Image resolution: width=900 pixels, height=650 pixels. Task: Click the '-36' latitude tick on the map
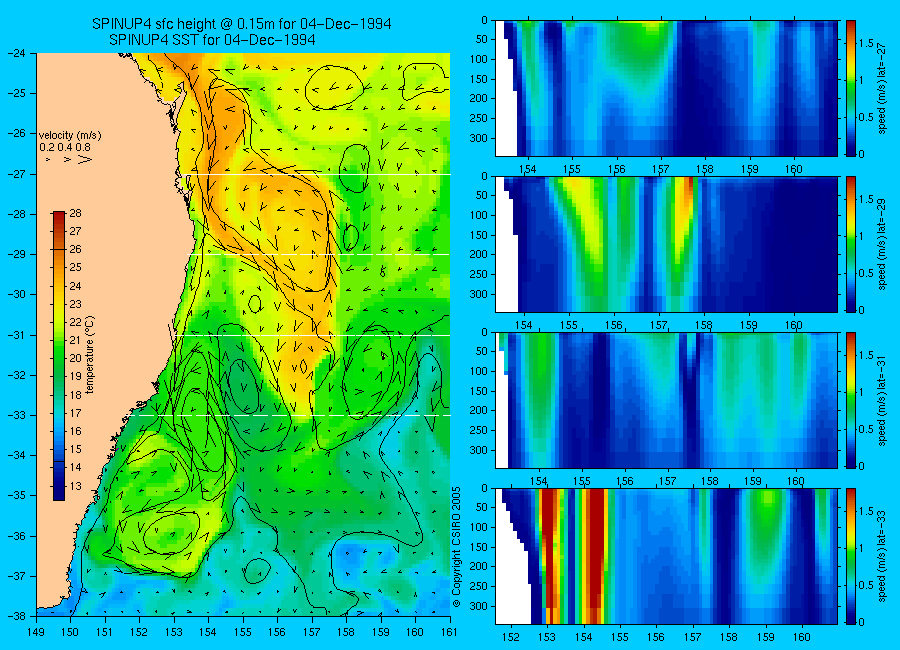(x=16, y=536)
